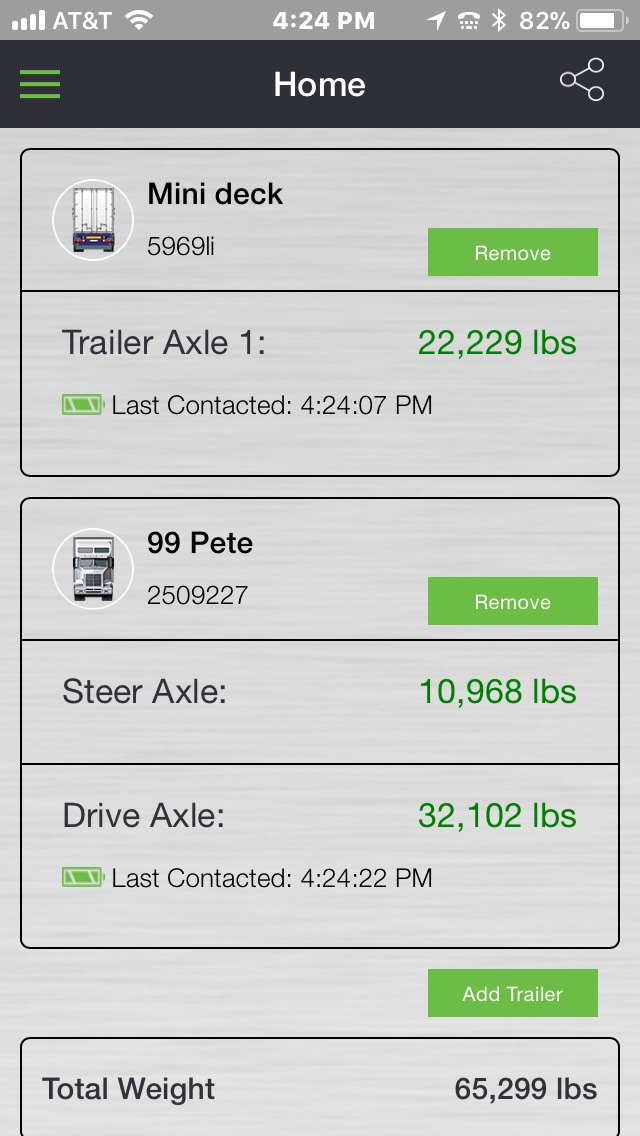Tap the Wi-Fi status icon
This screenshot has width=640, height=1136.
tap(139, 20)
